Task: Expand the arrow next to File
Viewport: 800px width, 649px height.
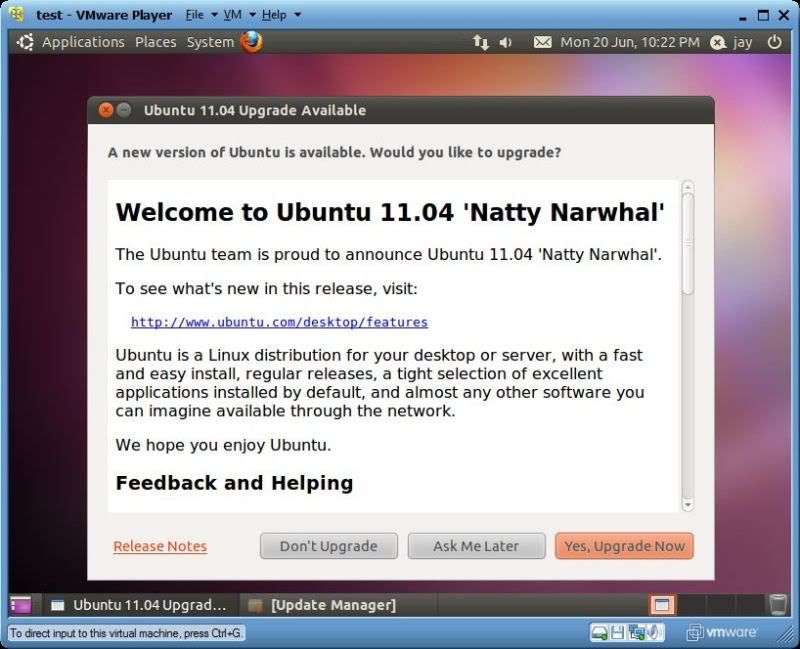Action: tap(214, 15)
